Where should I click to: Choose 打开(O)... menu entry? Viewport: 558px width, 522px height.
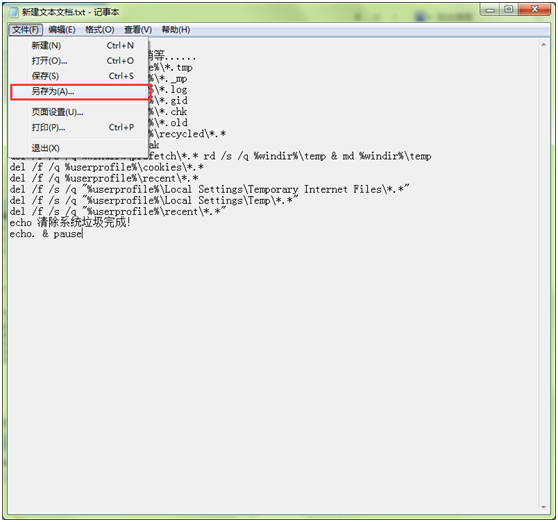point(79,61)
